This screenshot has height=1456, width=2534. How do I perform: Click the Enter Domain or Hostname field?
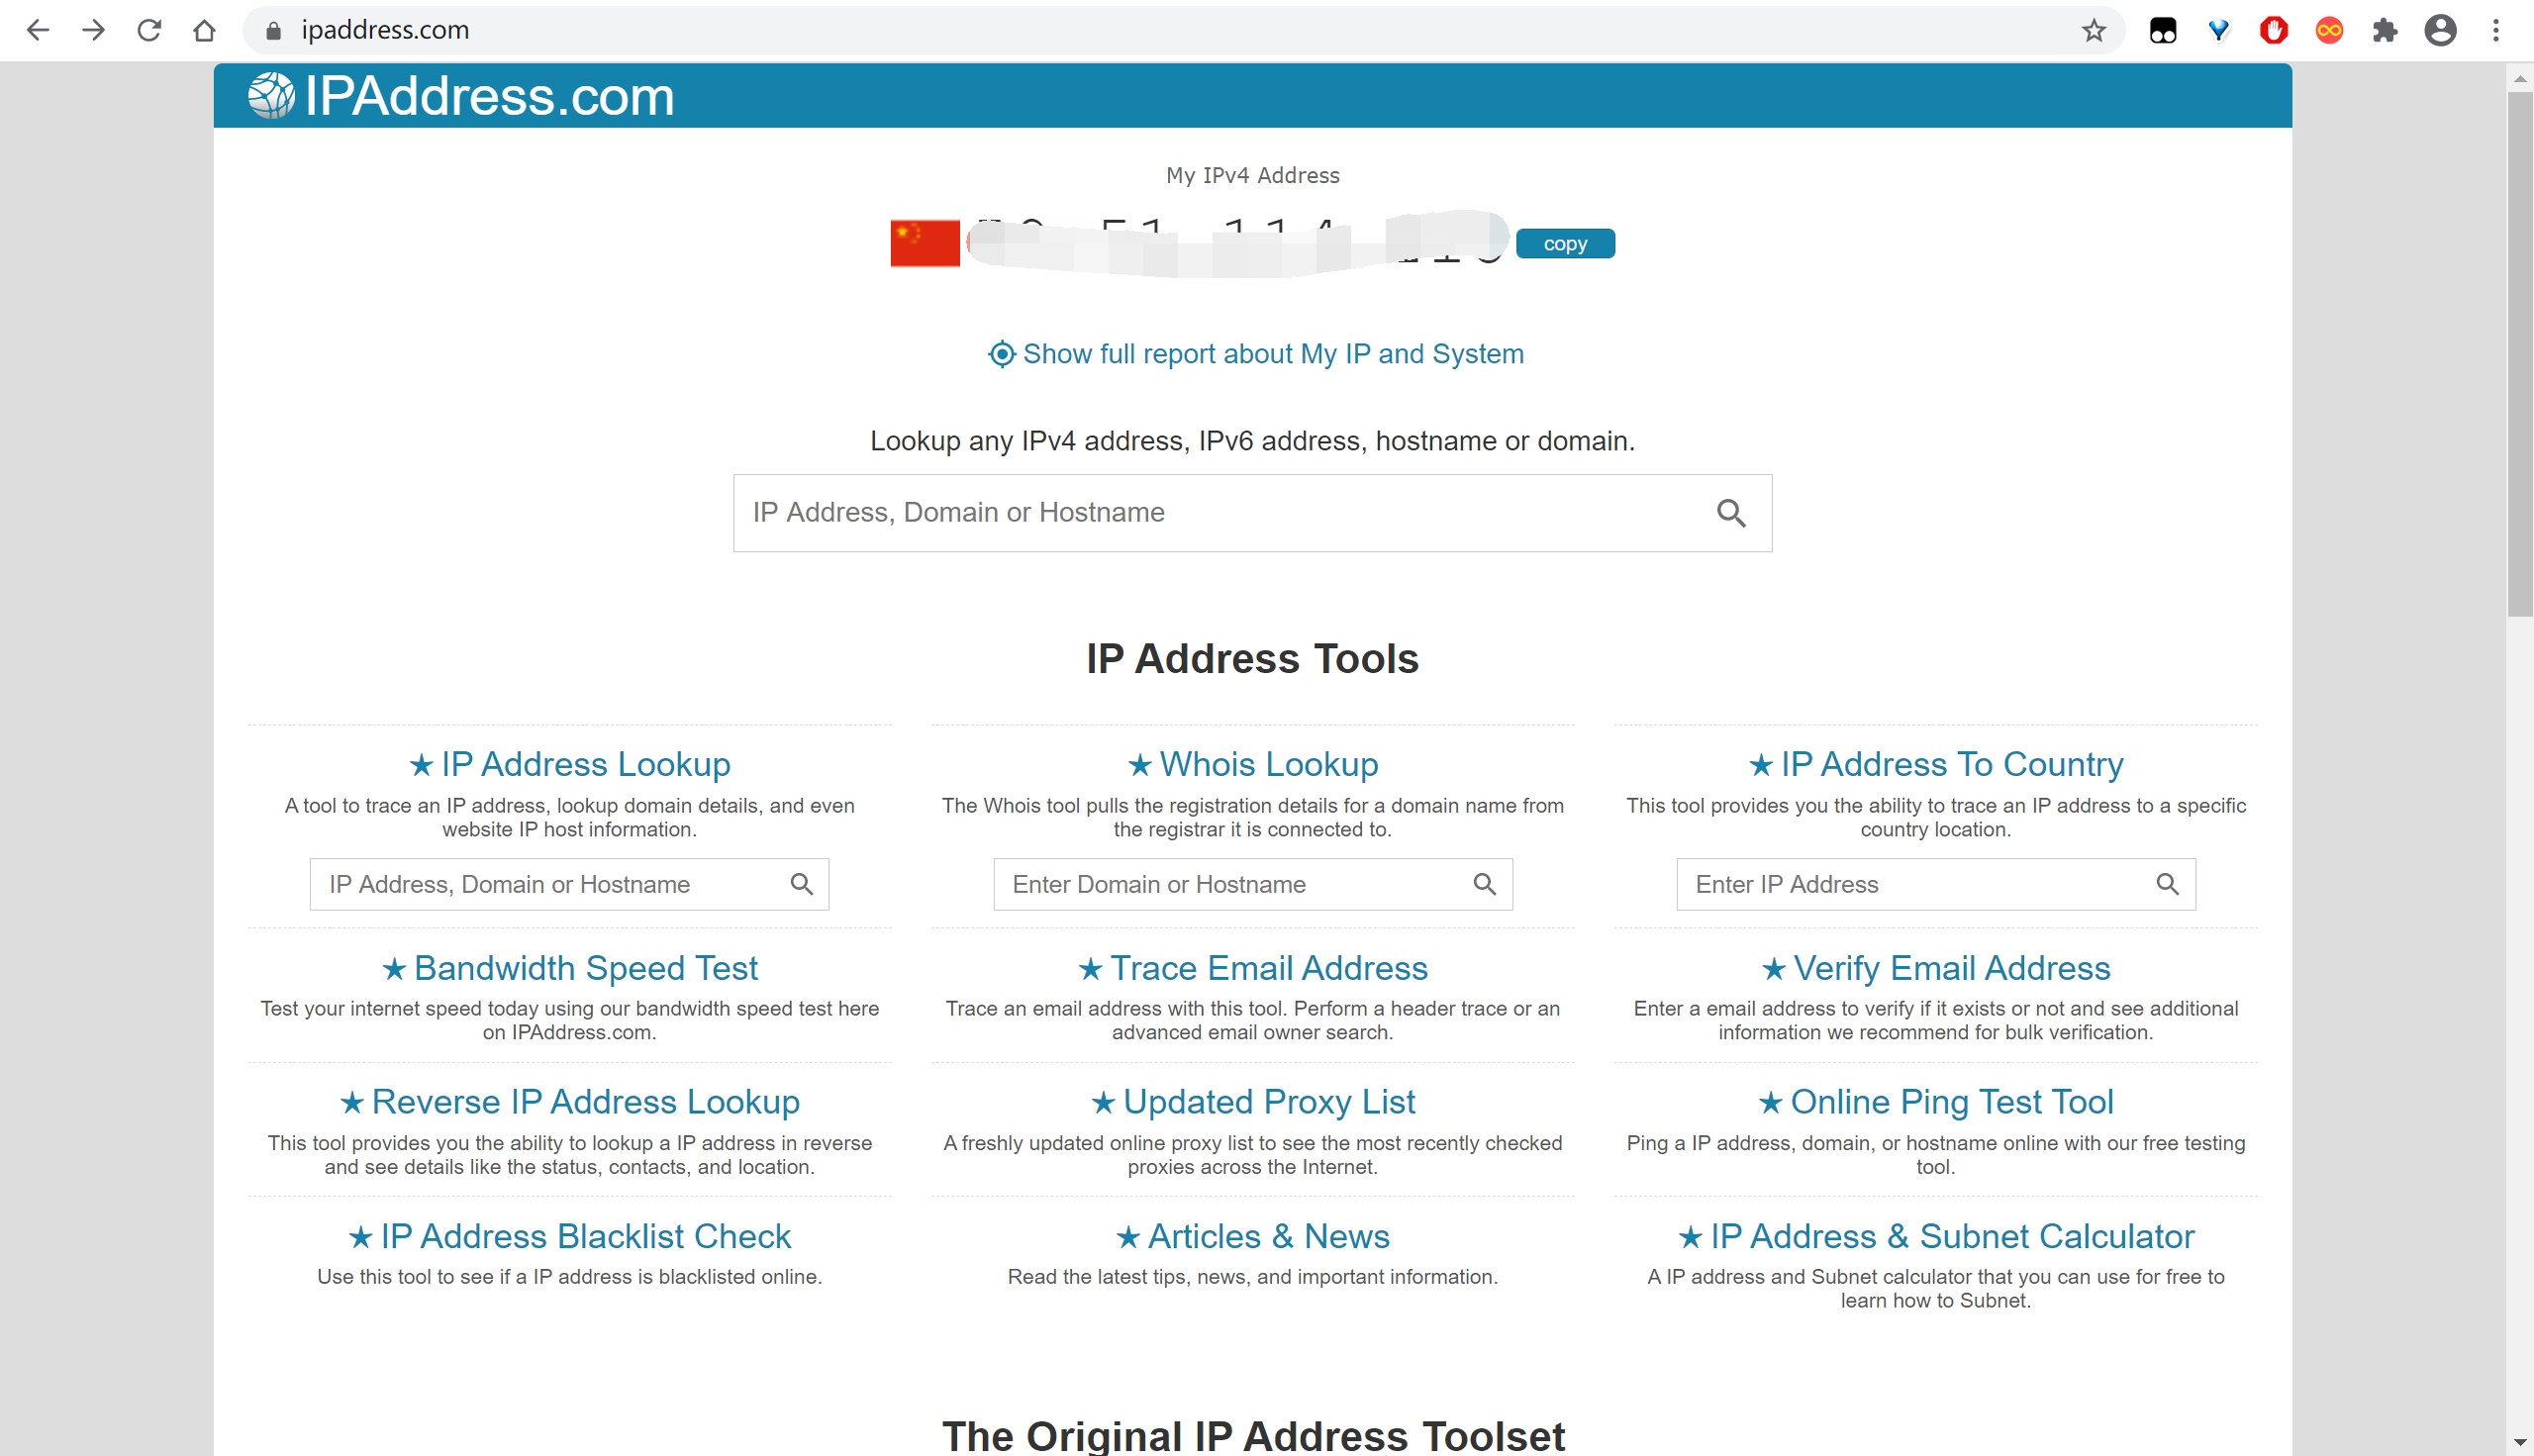click(1230, 884)
